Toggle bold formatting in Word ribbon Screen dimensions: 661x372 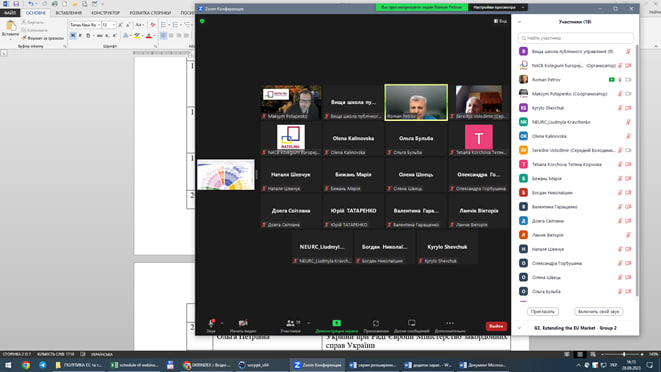(x=73, y=36)
